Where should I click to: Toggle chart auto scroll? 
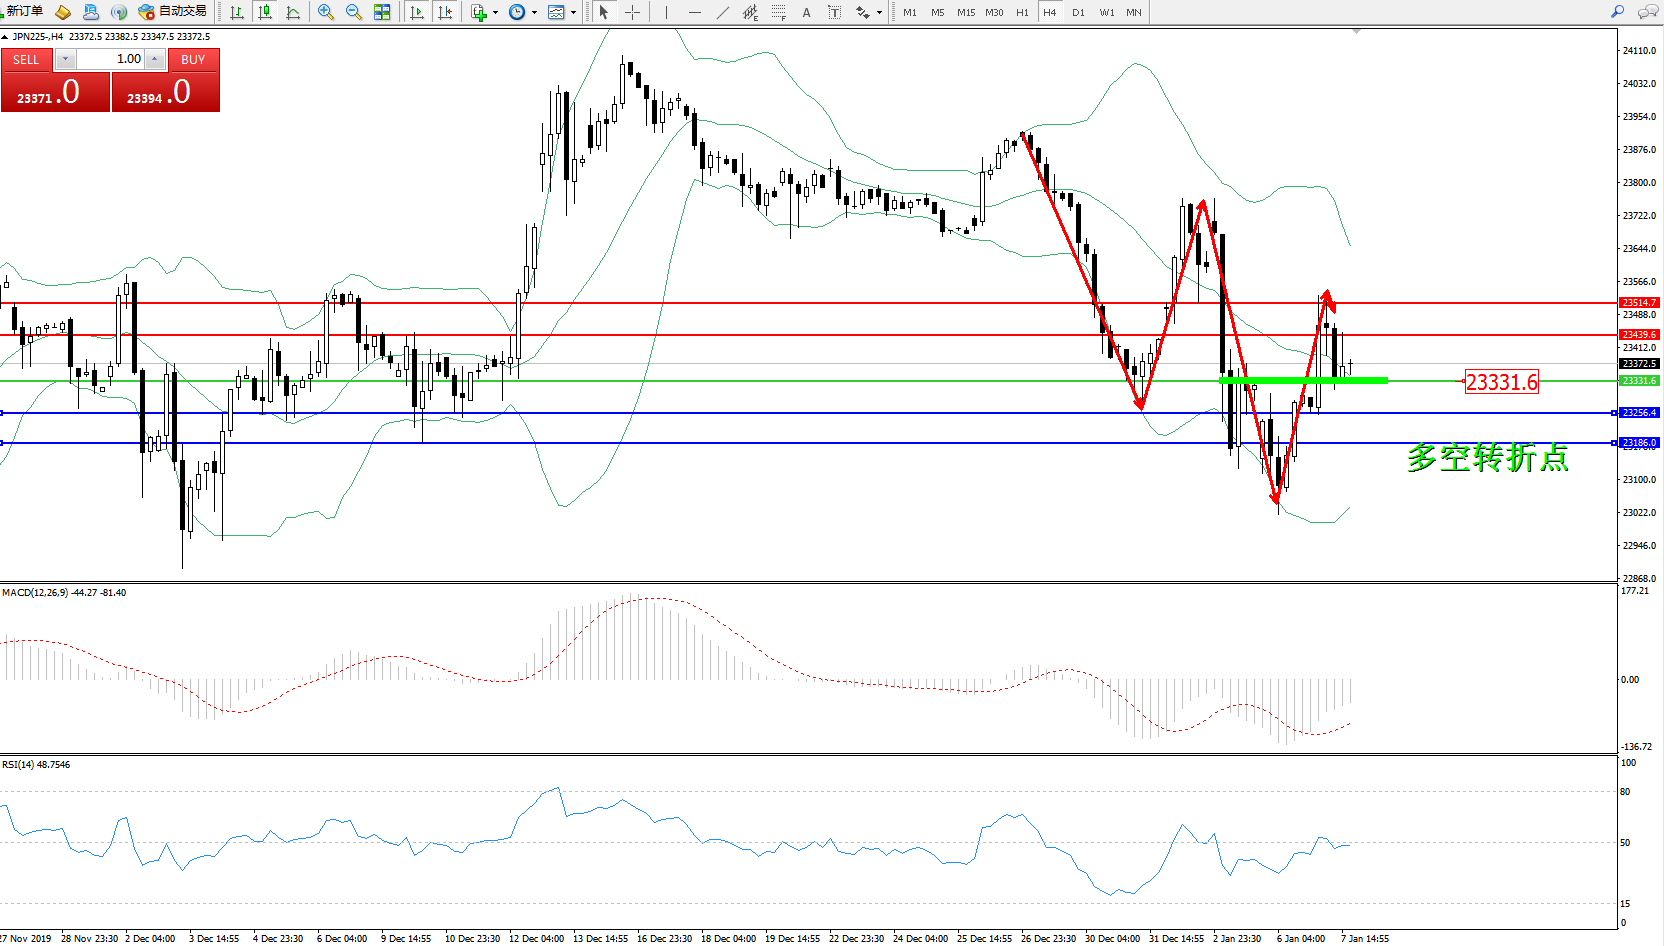click(417, 12)
